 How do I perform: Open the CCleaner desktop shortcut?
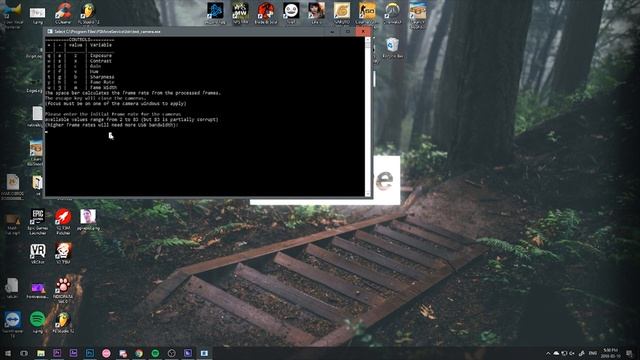click(x=63, y=12)
